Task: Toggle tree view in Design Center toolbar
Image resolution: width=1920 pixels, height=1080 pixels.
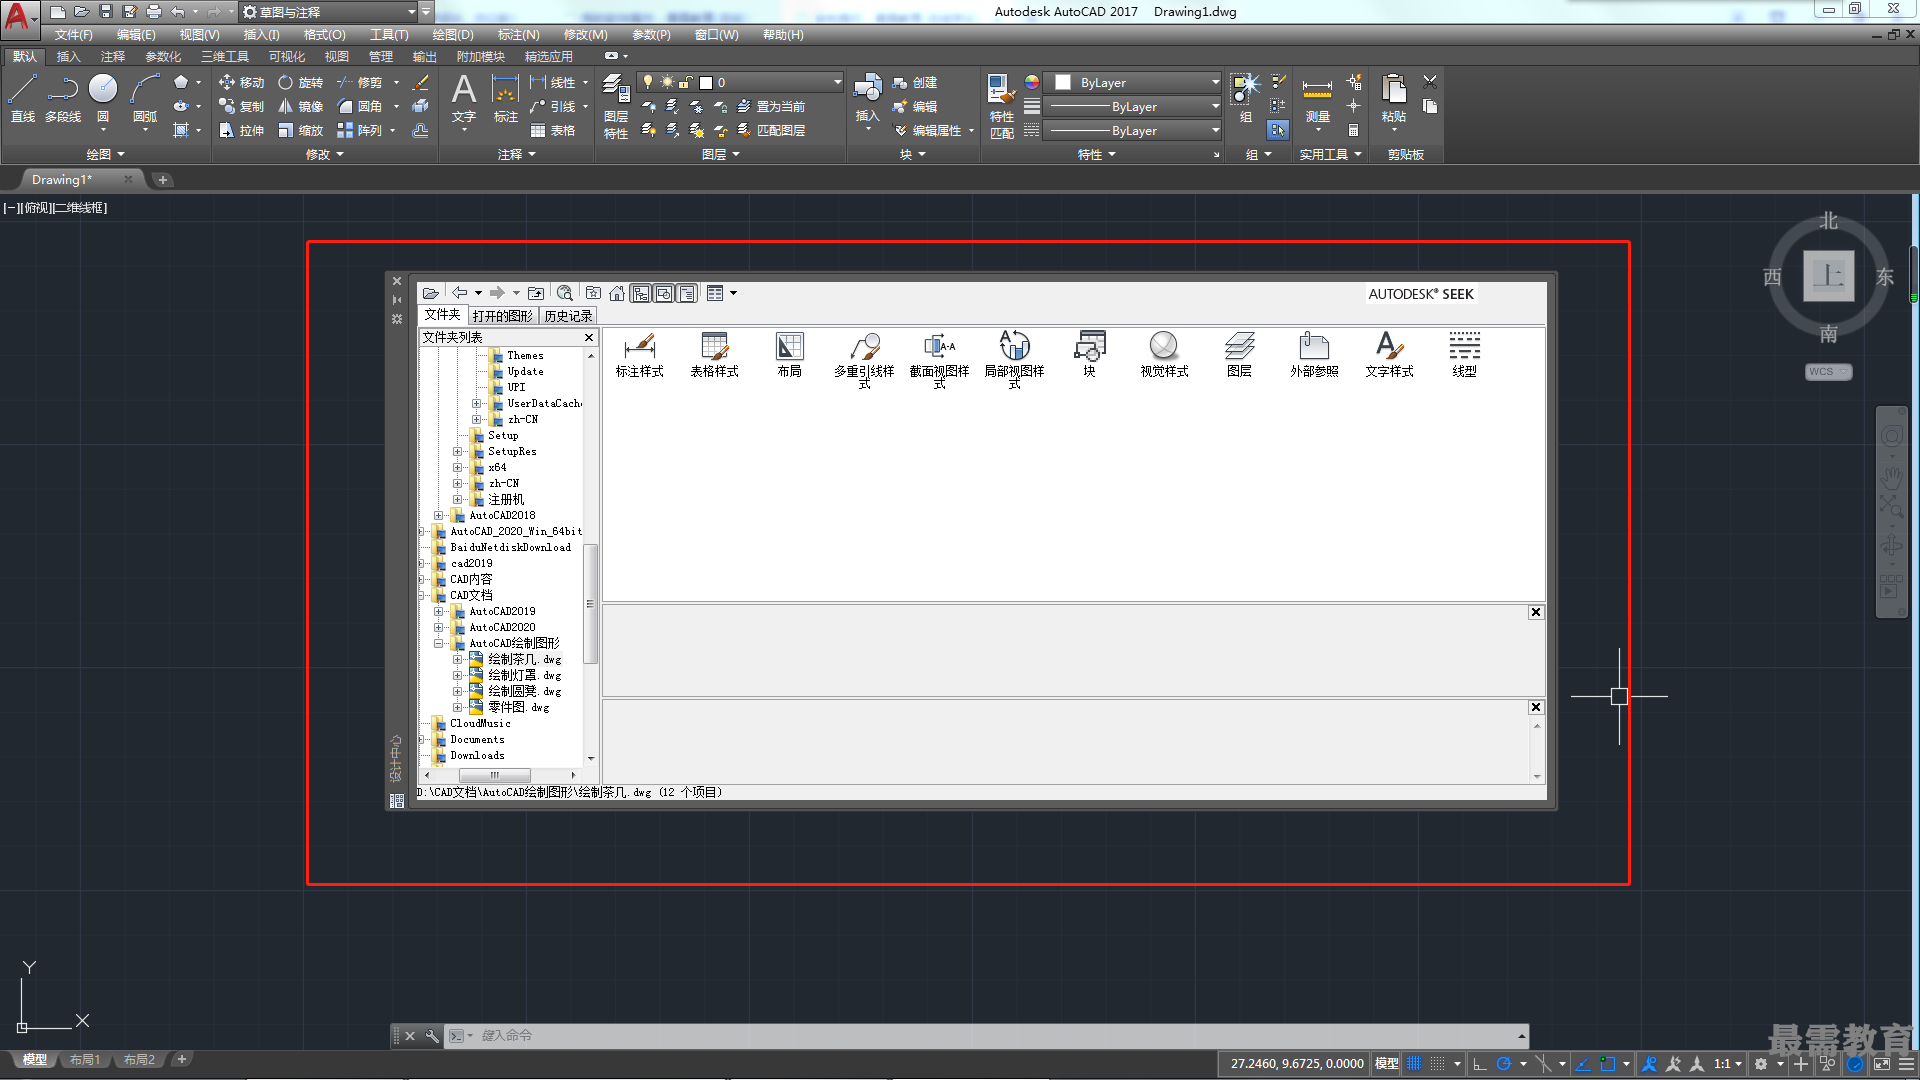Action: click(x=640, y=293)
